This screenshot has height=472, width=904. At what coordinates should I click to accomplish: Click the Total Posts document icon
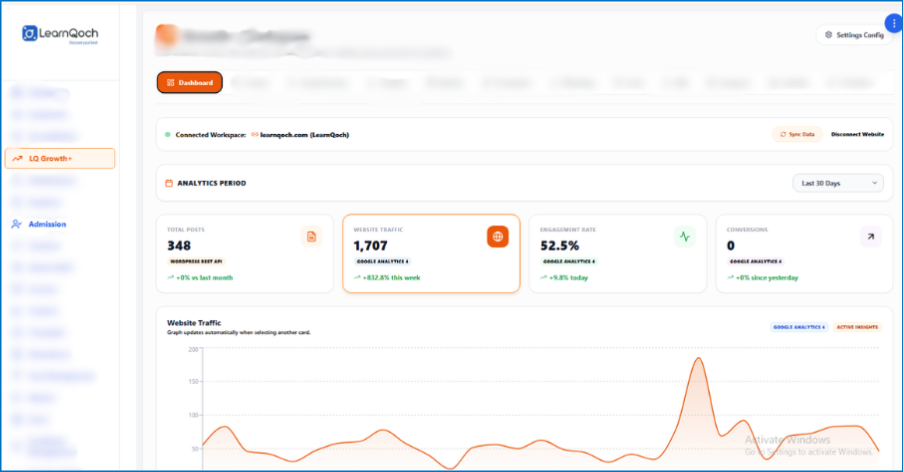(x=311, y=237)
